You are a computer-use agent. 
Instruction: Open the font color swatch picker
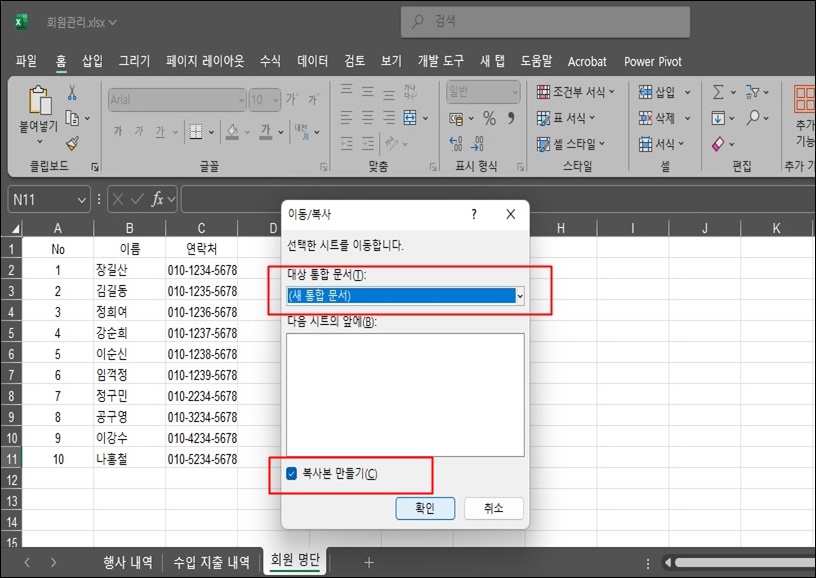(x=266, y=131)
